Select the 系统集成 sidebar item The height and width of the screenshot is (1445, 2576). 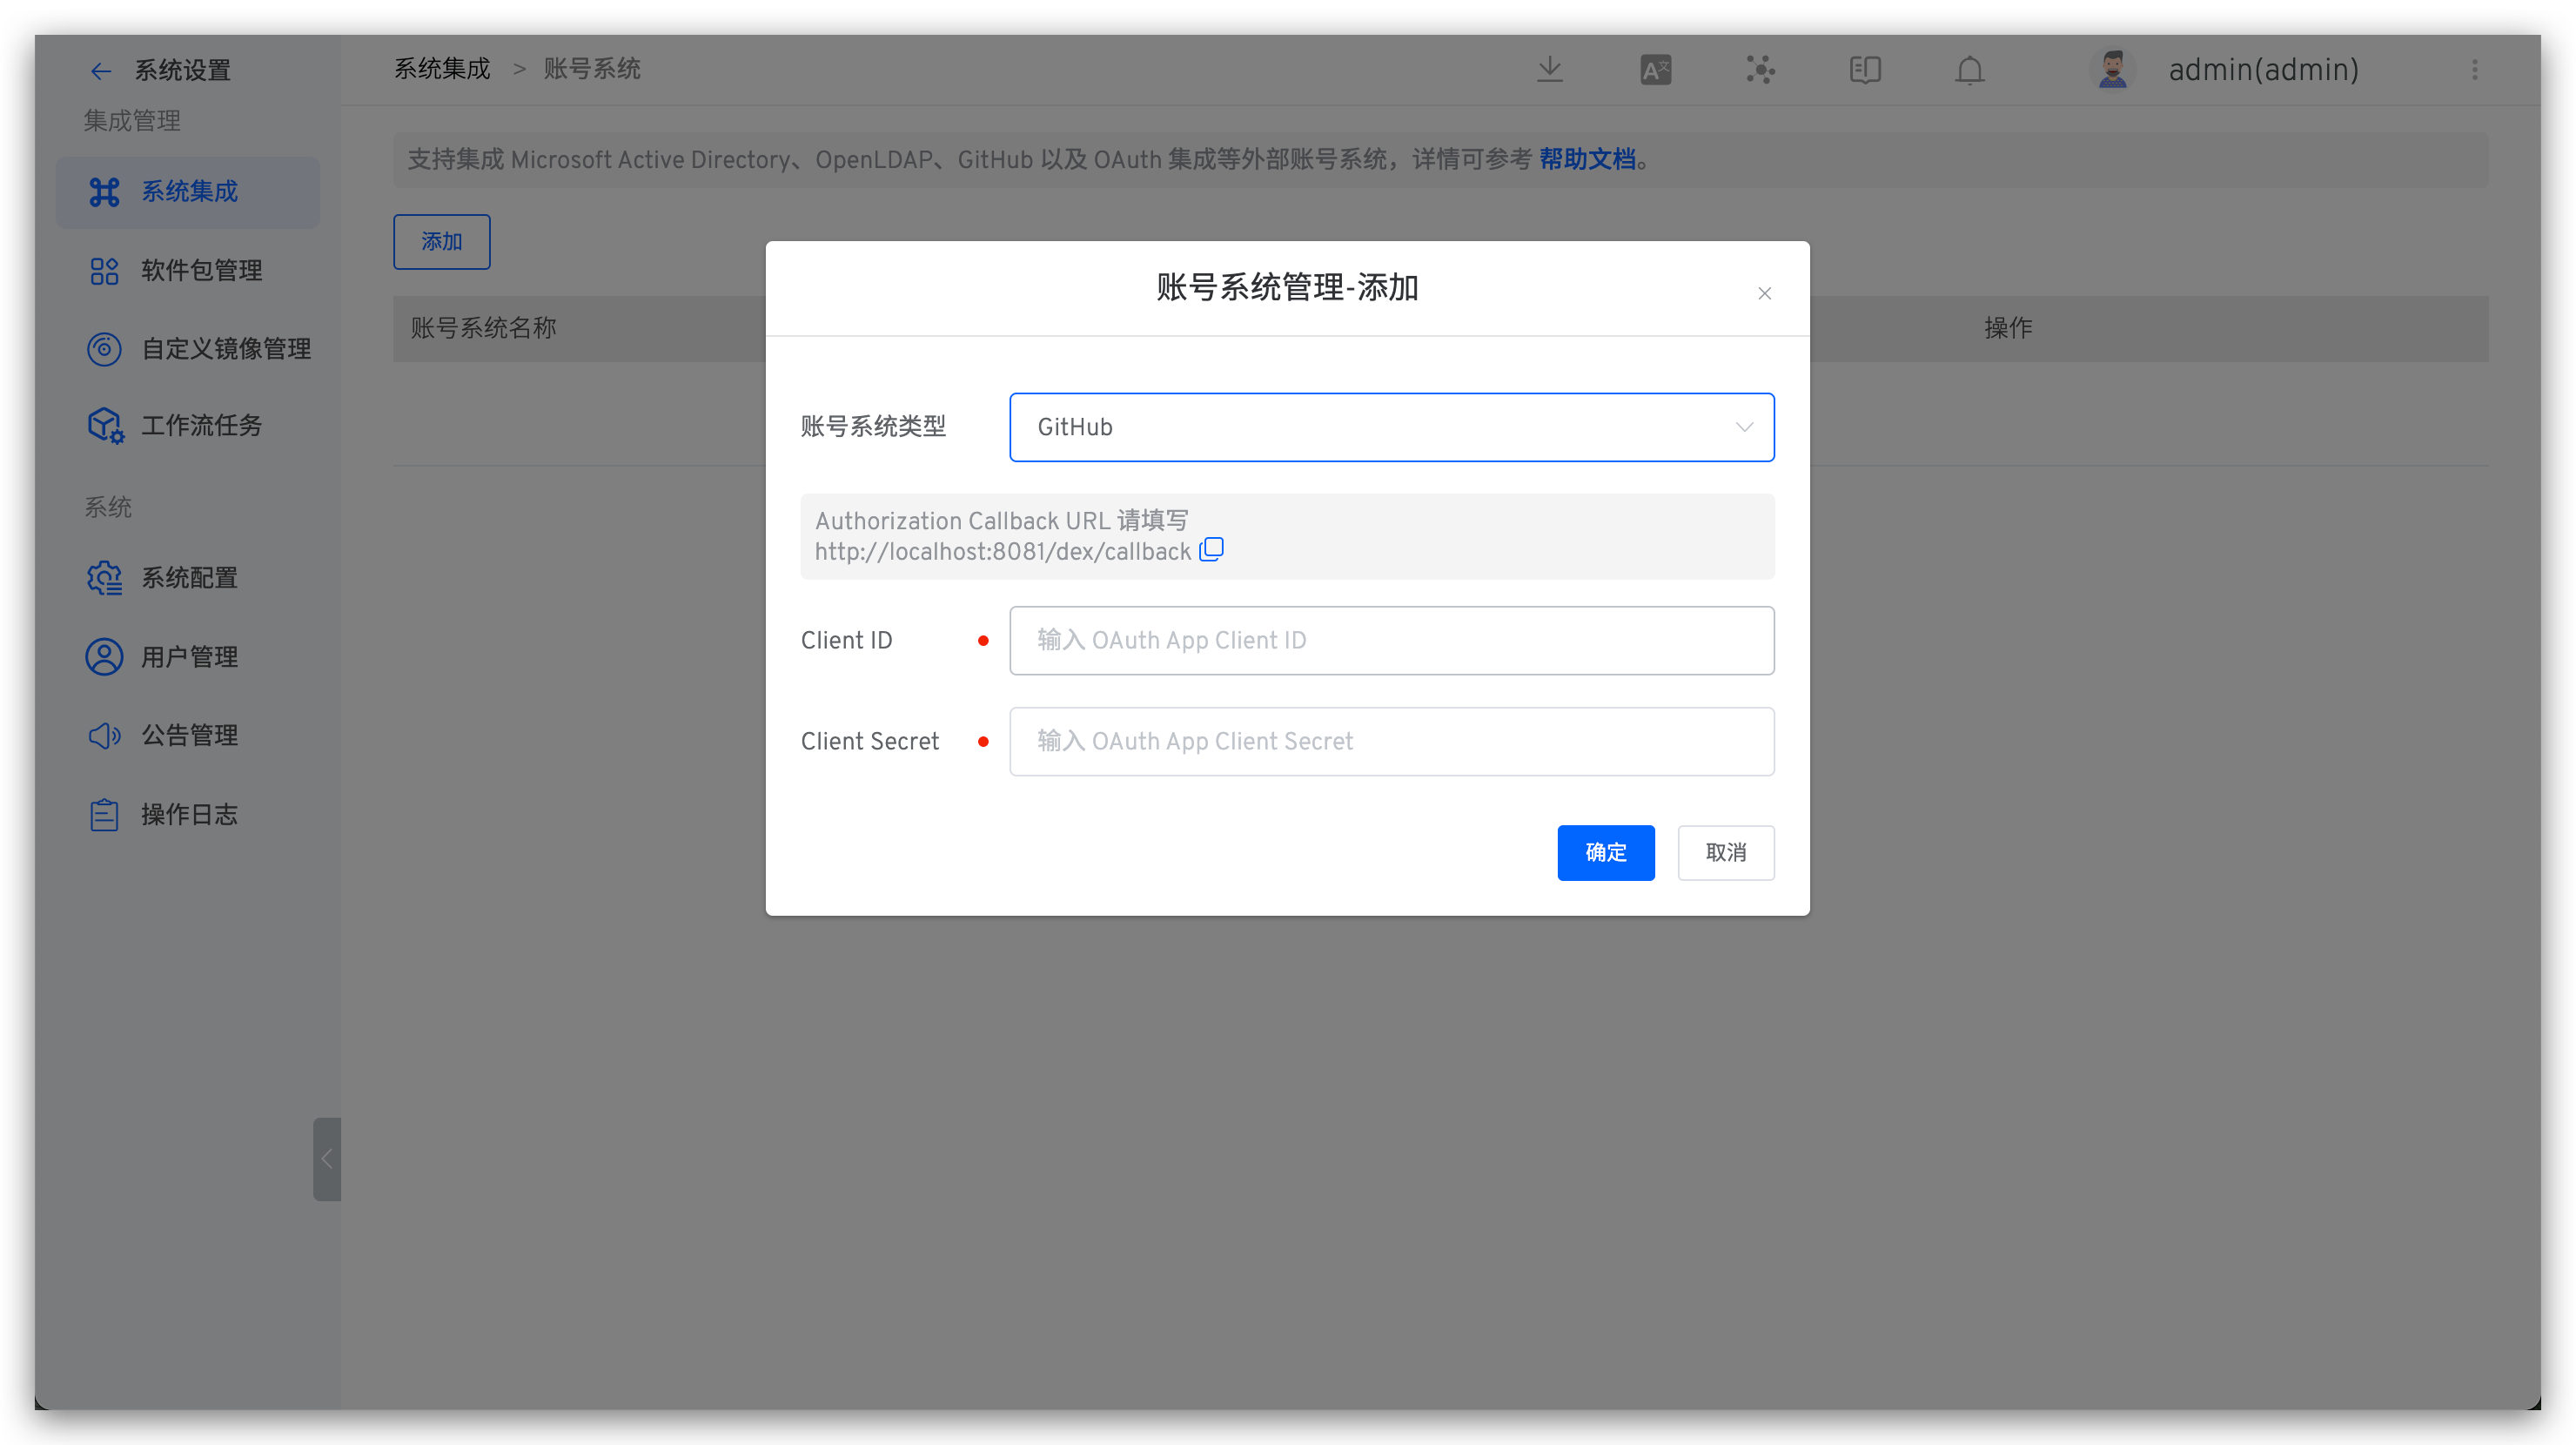[x=188, y=191]
